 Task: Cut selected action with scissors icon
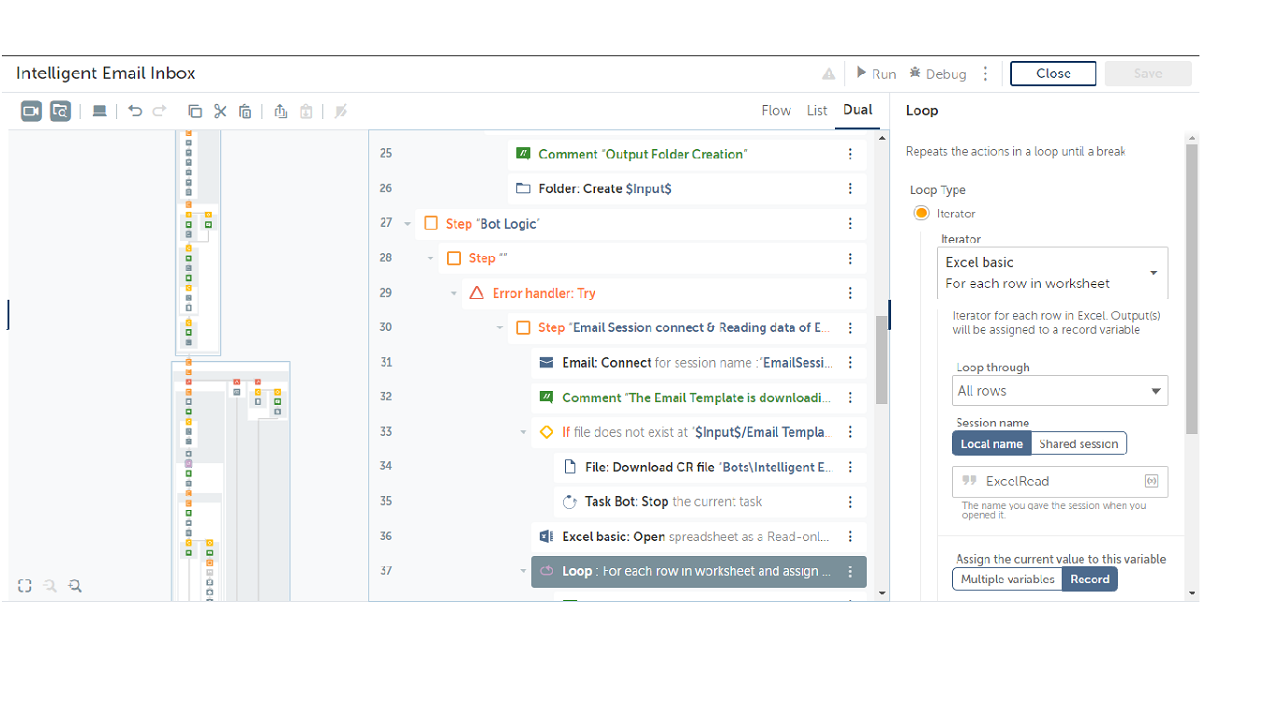220,111
